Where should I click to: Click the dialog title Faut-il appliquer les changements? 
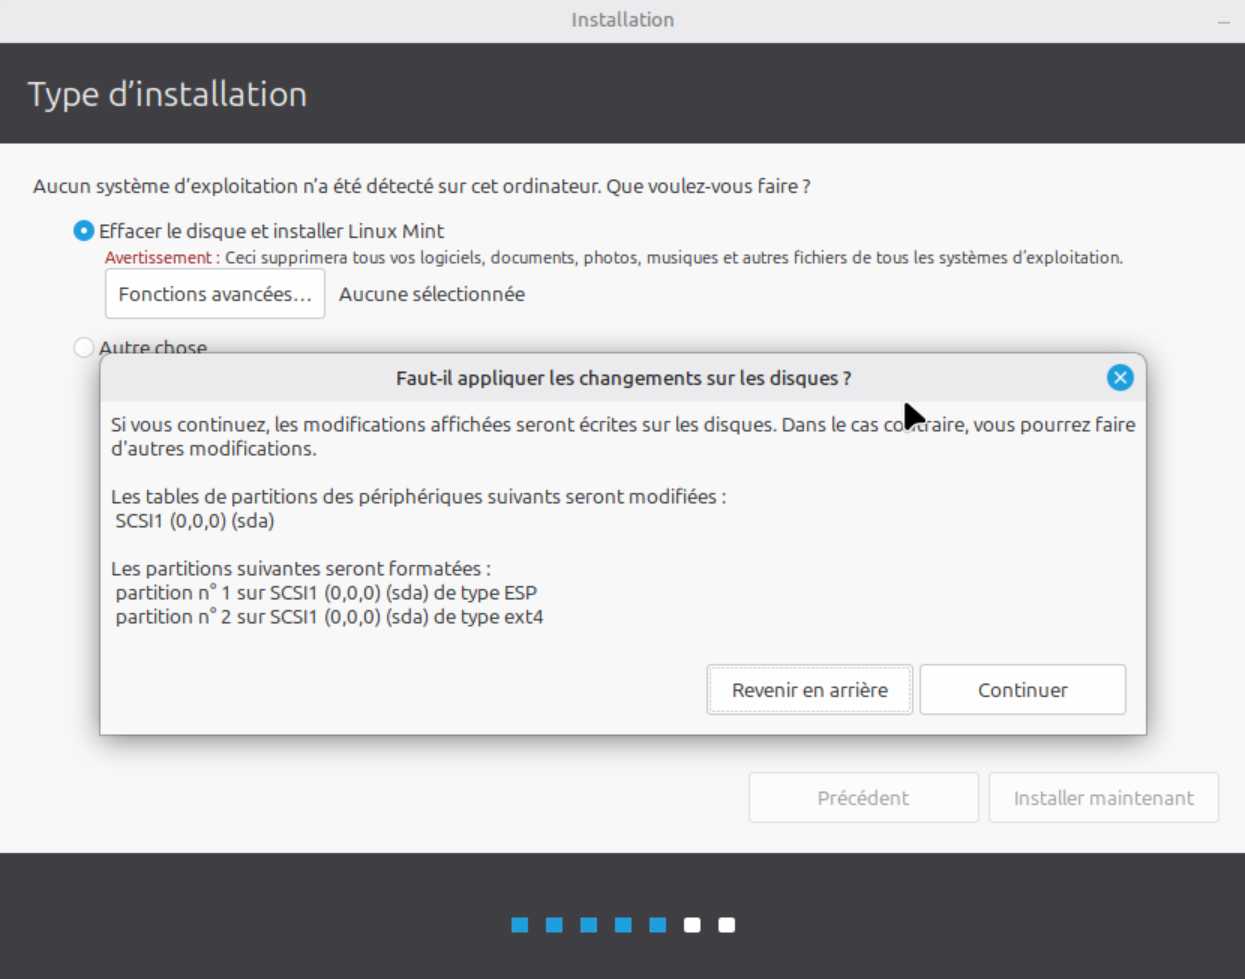pos(623,378)
